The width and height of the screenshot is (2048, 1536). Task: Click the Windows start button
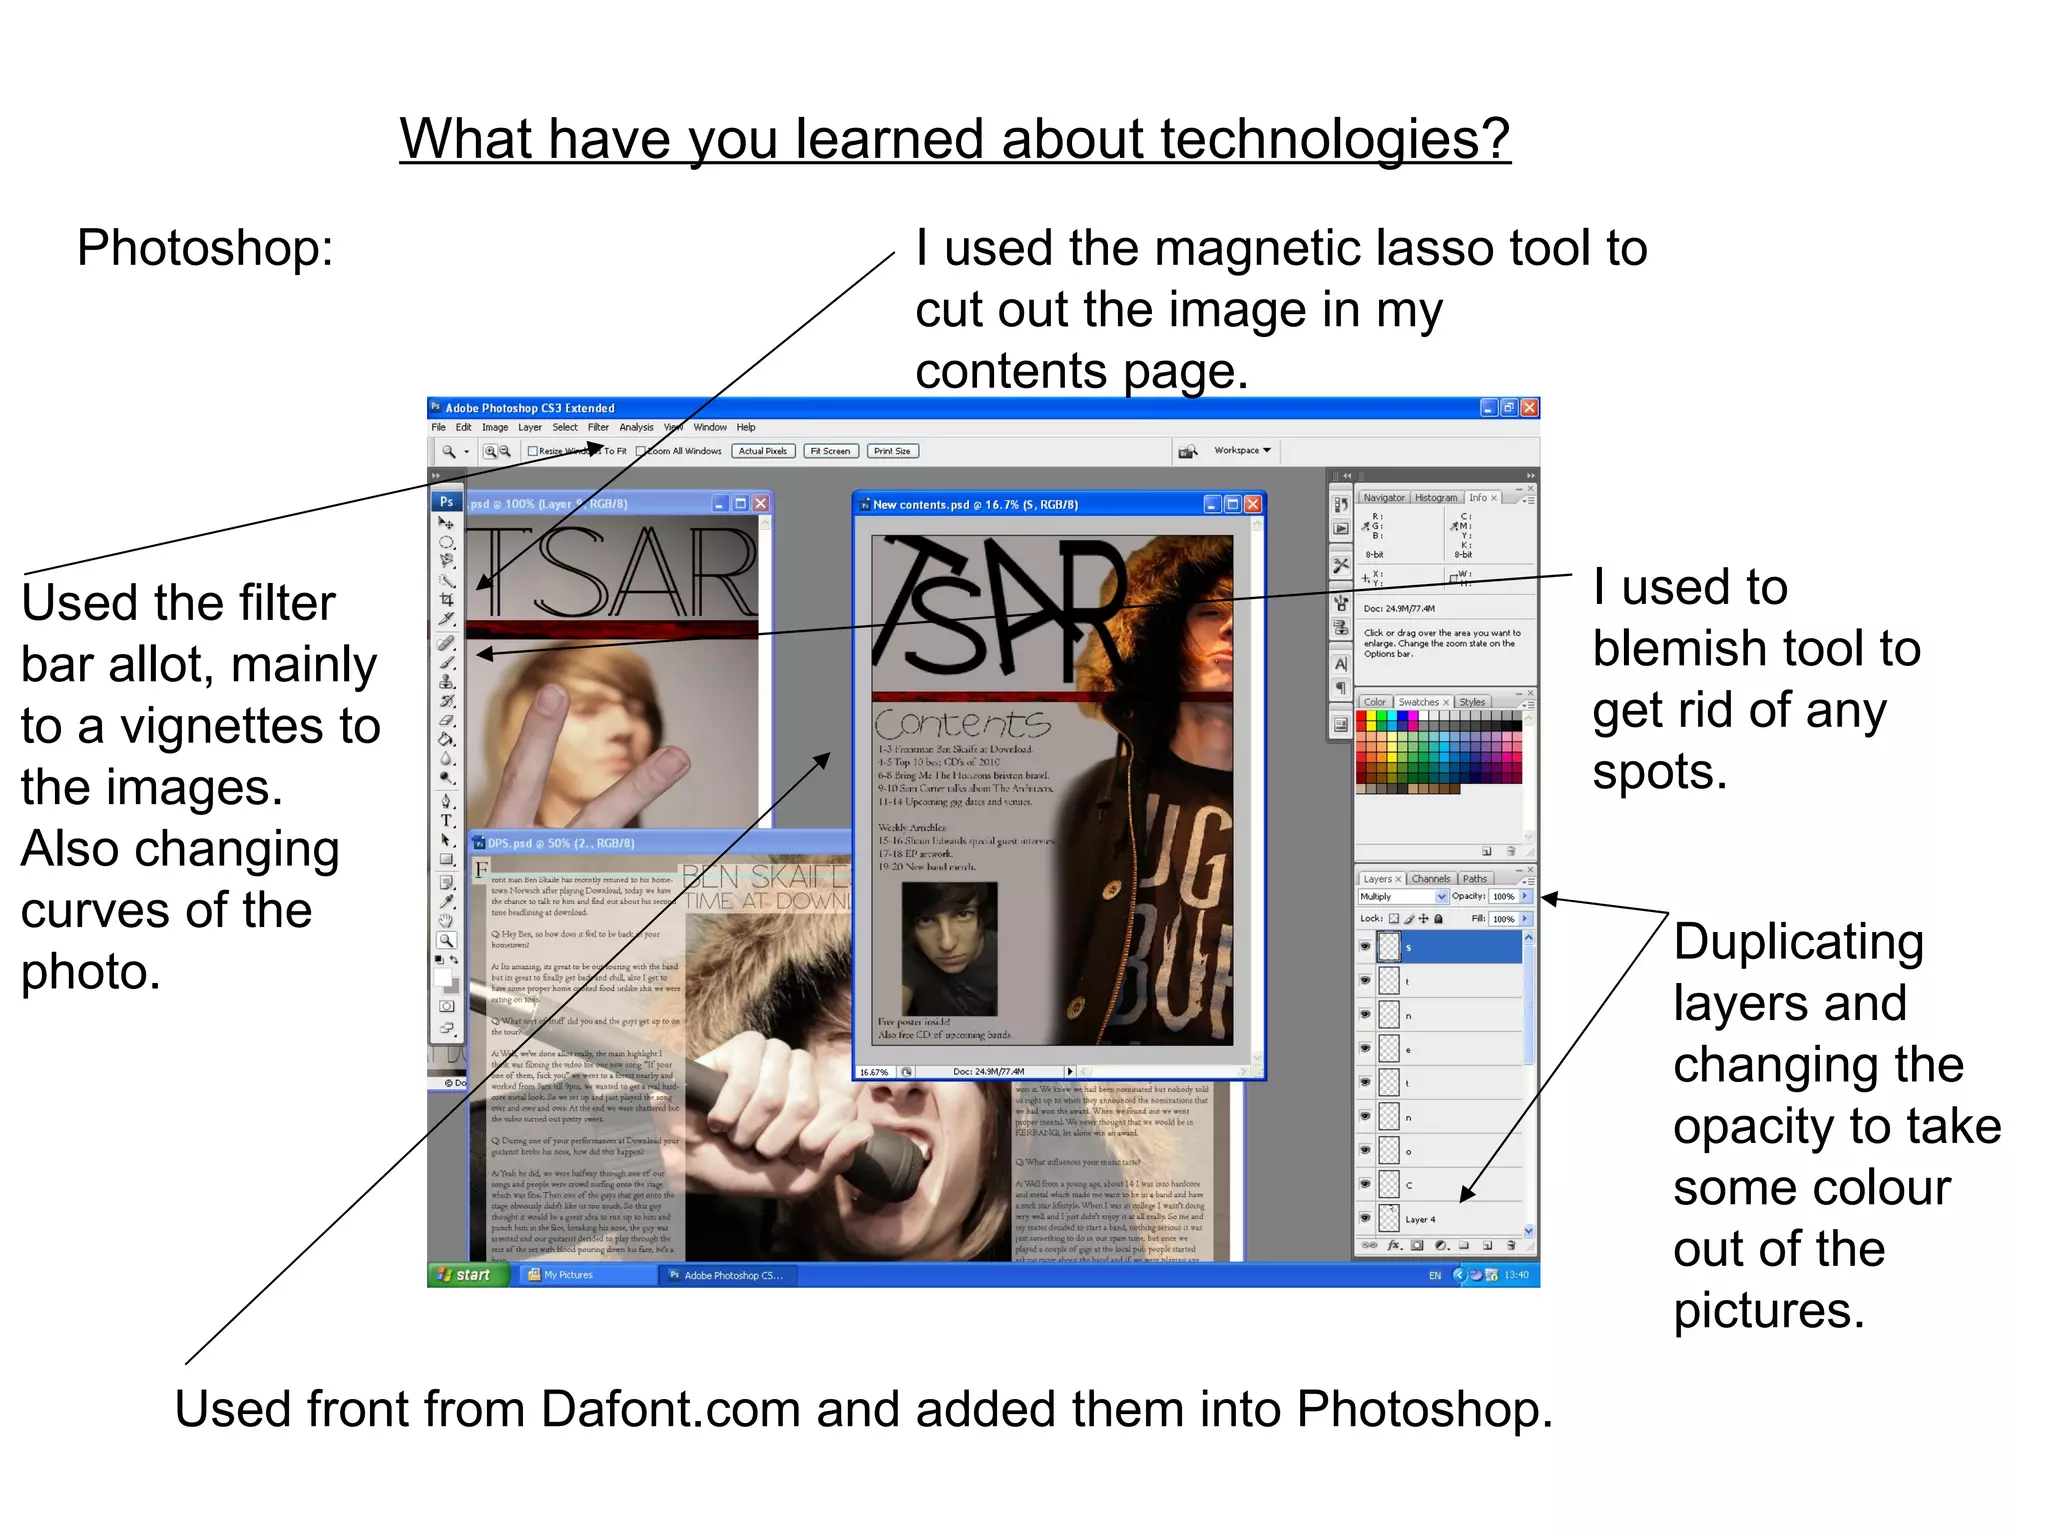pyautogui.click(x=468, y=1275)
